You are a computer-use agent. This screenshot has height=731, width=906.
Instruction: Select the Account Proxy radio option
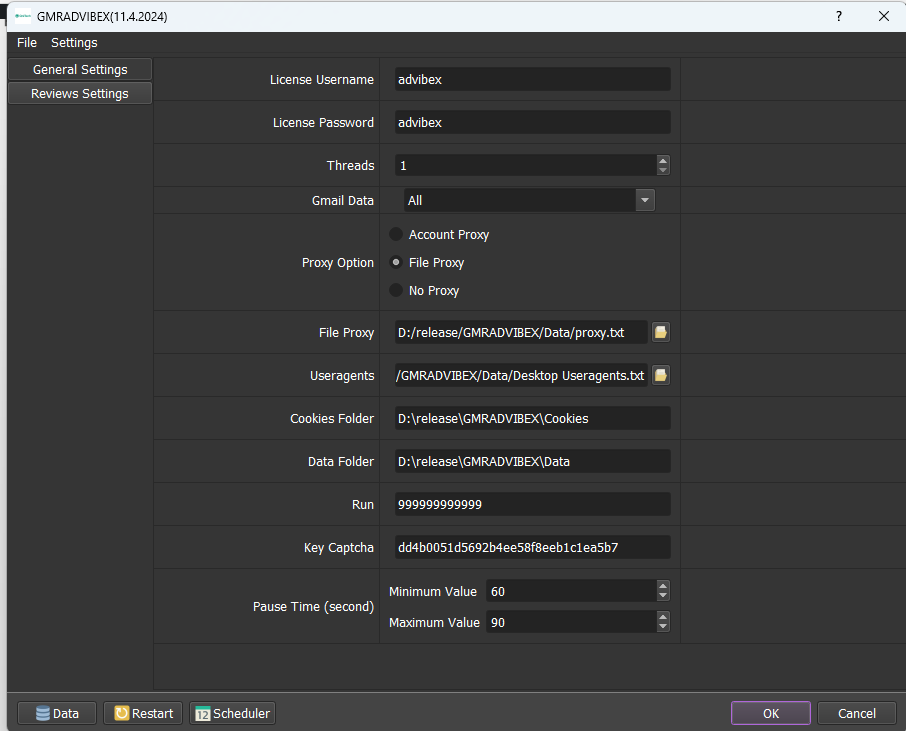coord(397,234)
